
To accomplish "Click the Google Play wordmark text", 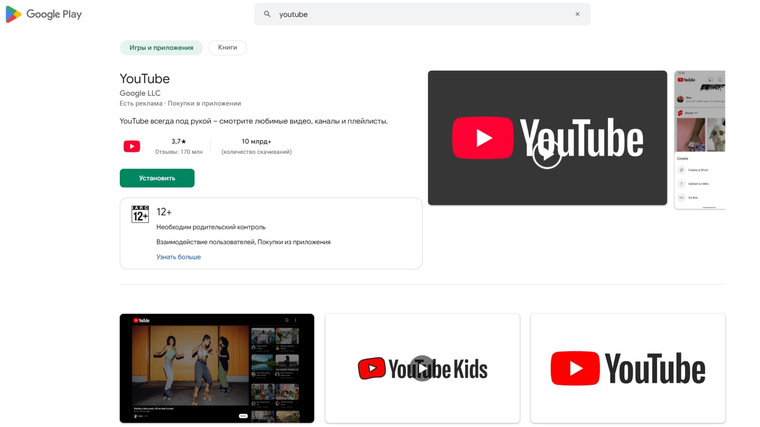I will click(54, 15).
